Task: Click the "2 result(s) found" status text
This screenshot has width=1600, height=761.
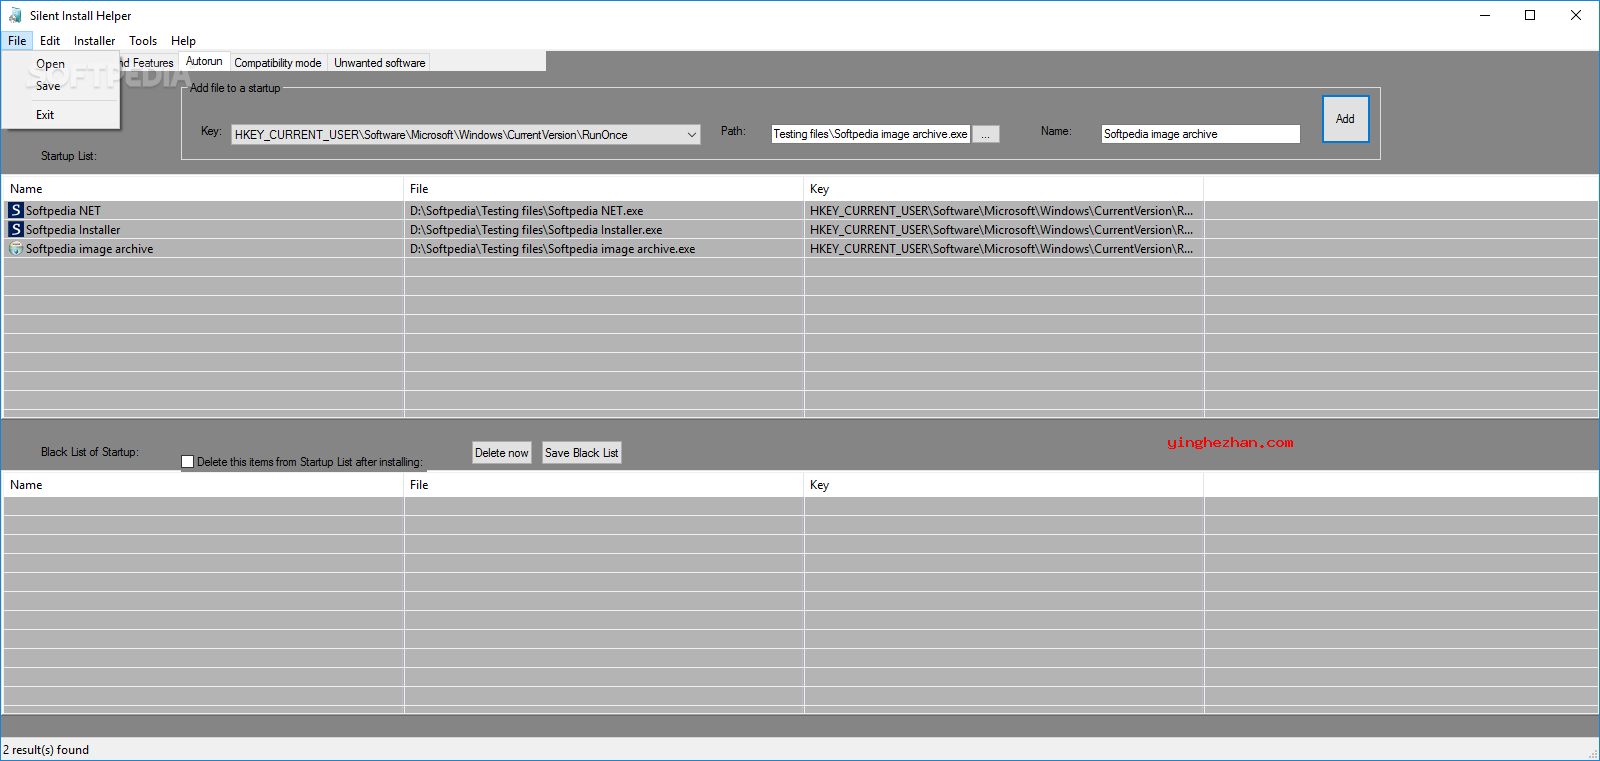Action: point(46,750)
